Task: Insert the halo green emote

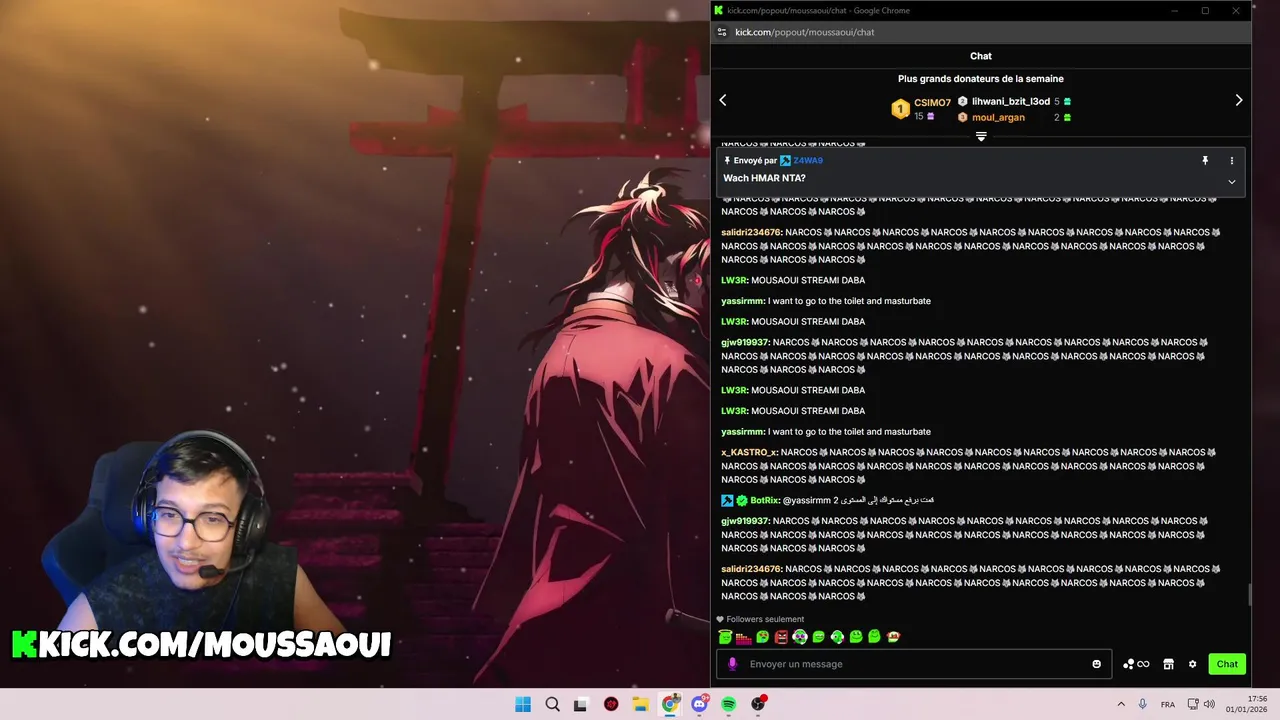Action: pyautogui.click(x=725, y=636)
